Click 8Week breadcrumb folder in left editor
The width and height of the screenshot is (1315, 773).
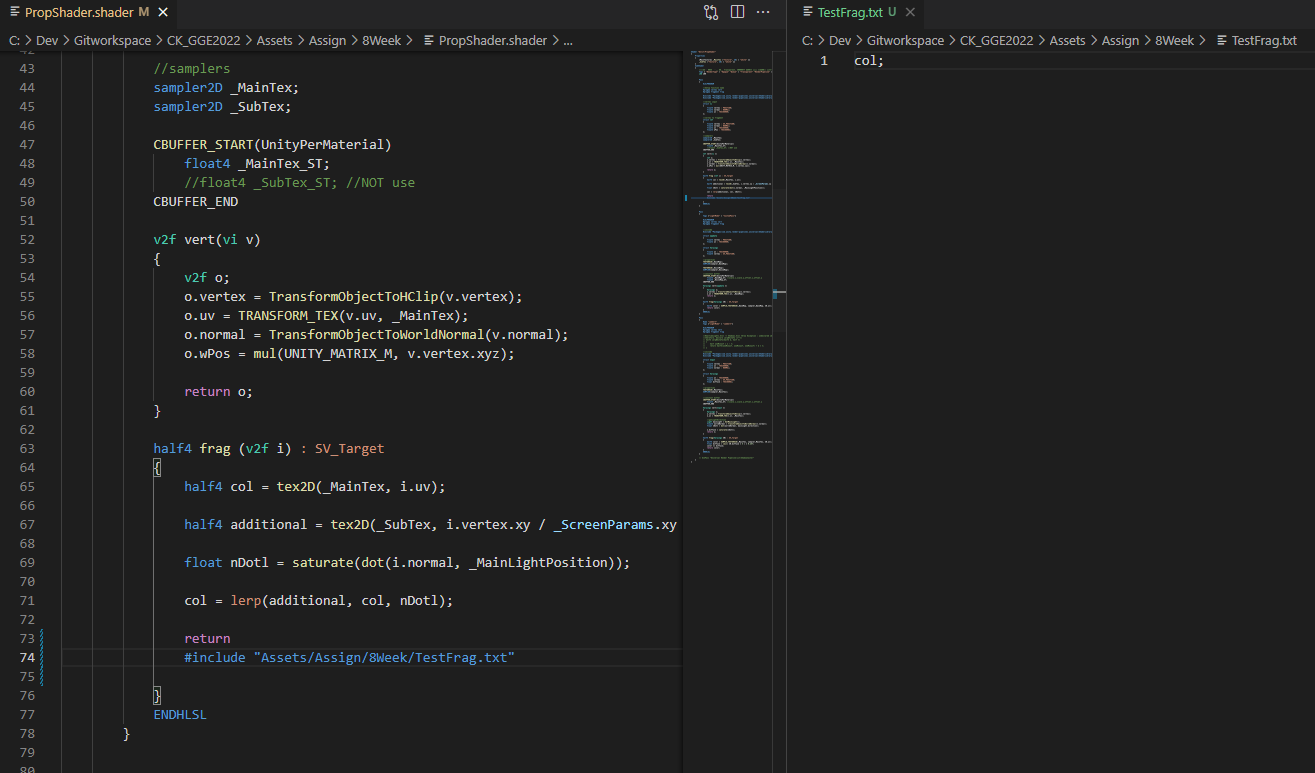pos(381,41)
